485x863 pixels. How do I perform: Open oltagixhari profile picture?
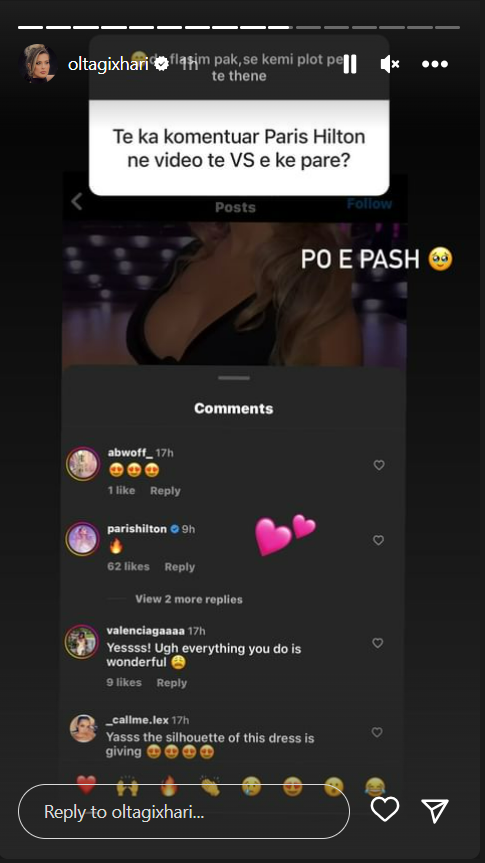click(x=39, y=63)
